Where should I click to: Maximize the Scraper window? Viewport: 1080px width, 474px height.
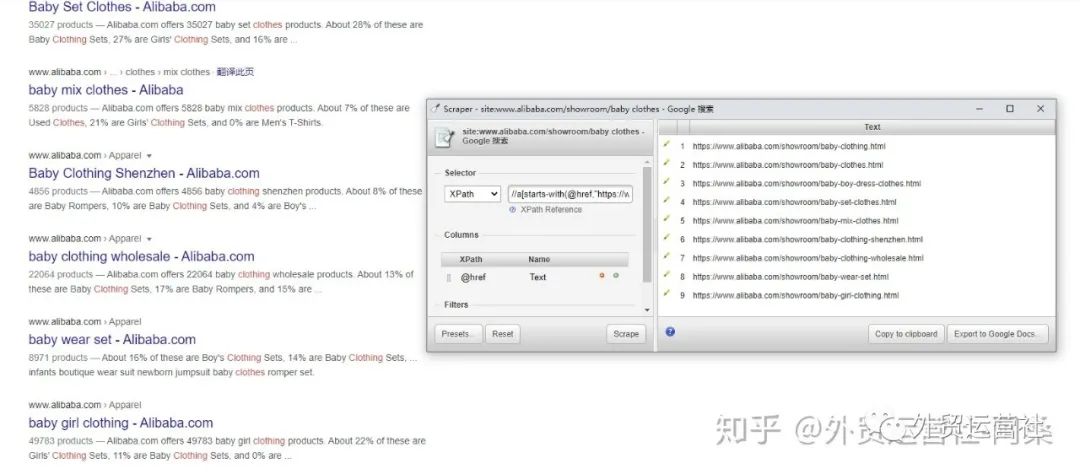click(x=1010, y=109)
